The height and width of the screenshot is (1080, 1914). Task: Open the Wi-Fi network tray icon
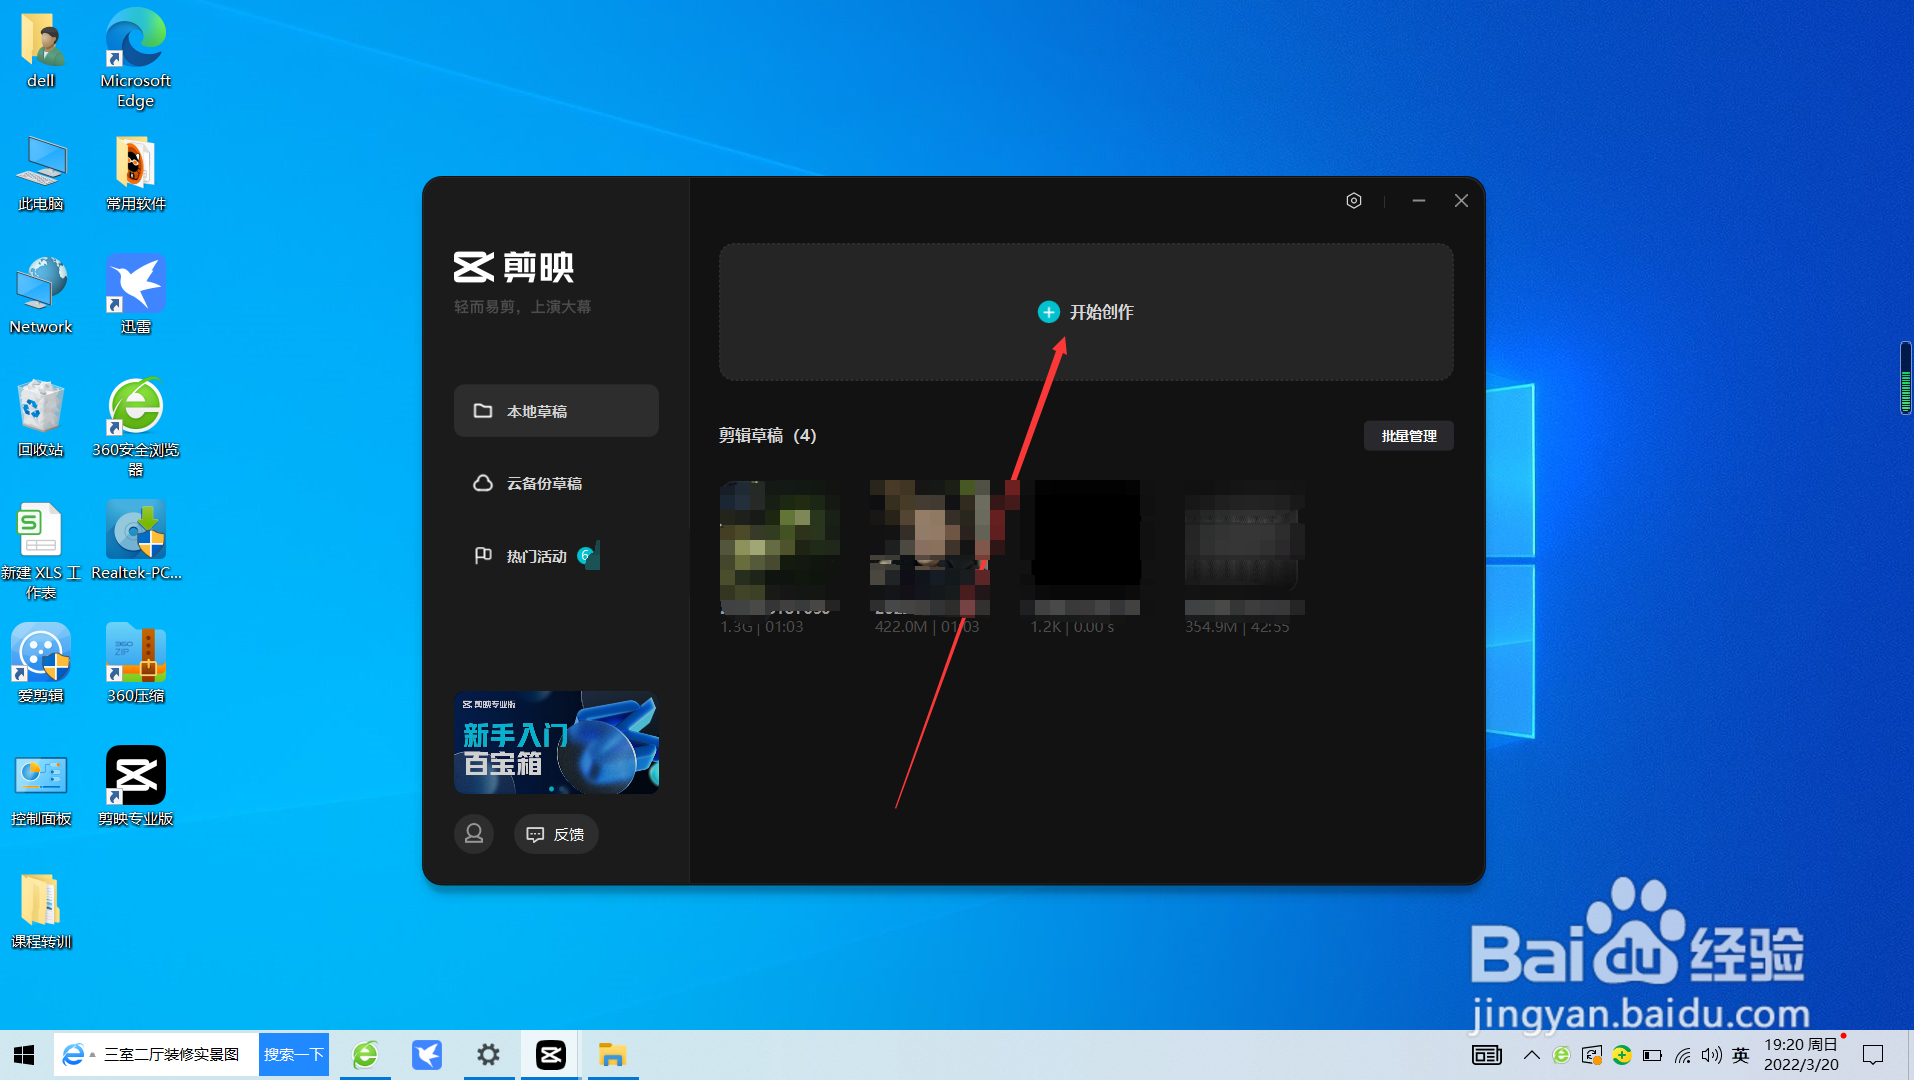[1683, 1055]
